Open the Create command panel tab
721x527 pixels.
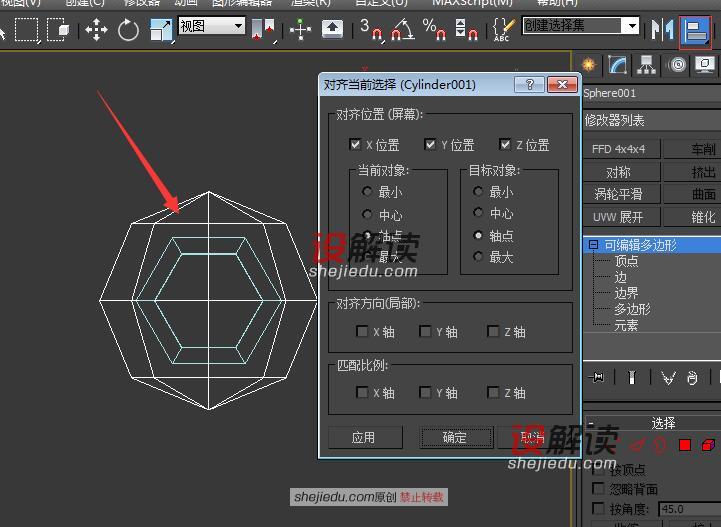coord(589,65)
